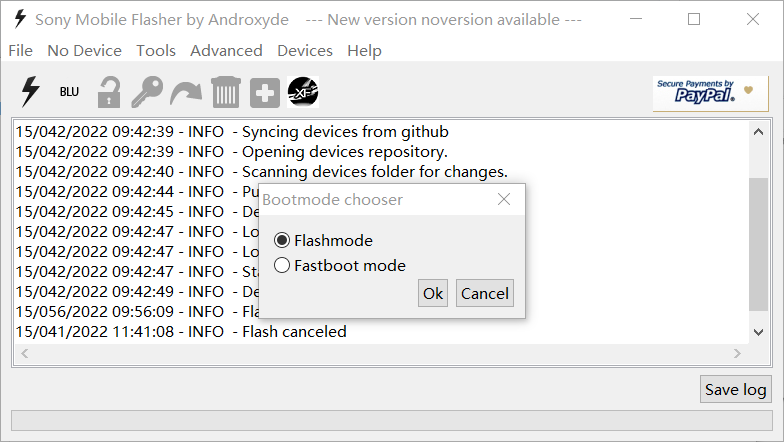This screenshot has width=784, height=442.
Task: Open the Help menu
Action: coord(364,51)
